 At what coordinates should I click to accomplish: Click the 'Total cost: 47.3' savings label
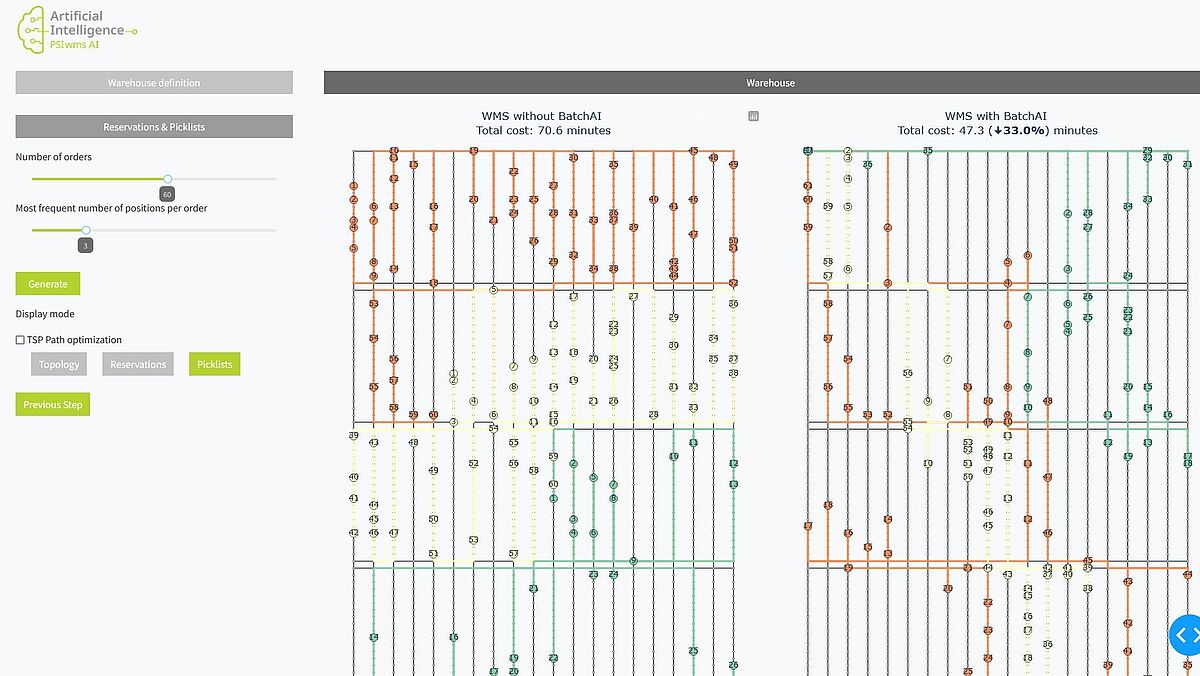997,131
